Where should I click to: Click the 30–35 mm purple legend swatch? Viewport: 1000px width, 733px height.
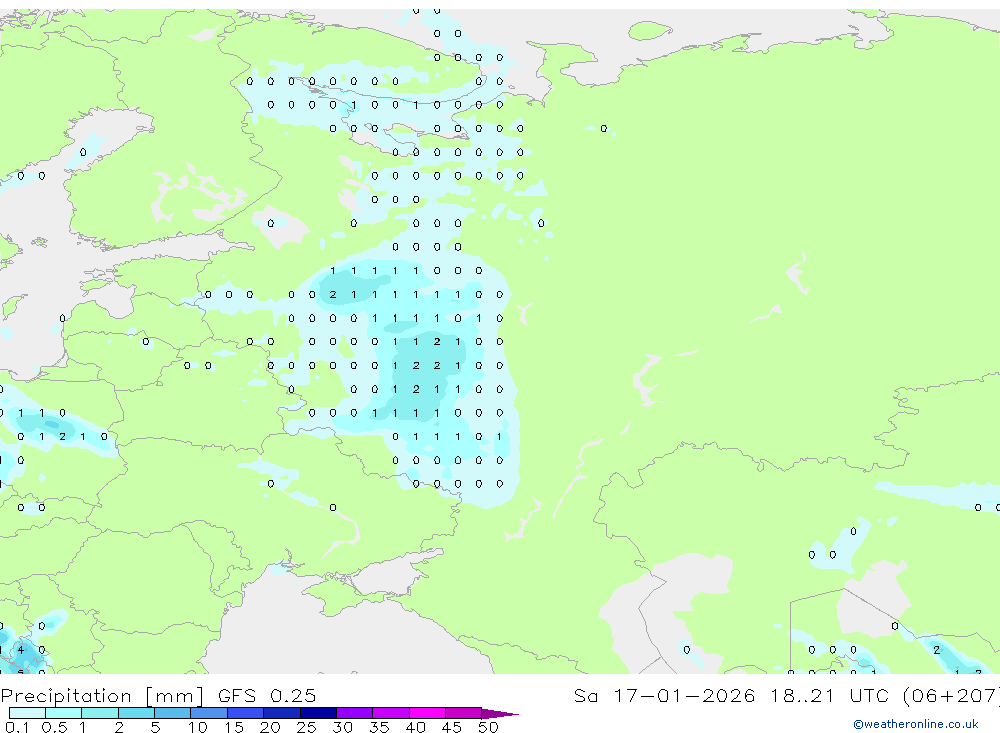354,714
